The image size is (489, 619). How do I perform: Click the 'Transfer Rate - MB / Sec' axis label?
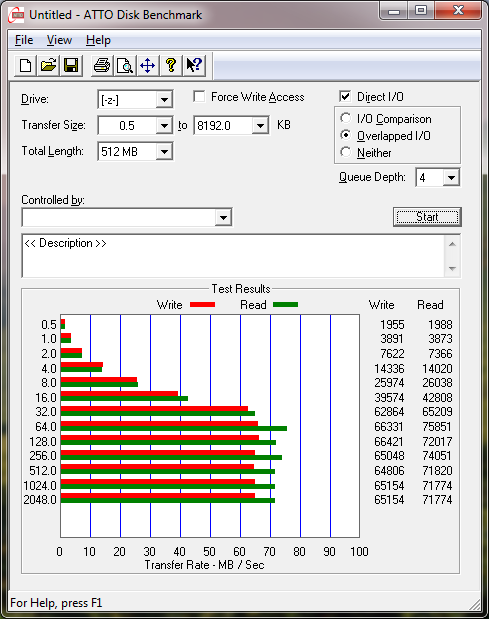[204, 565]
